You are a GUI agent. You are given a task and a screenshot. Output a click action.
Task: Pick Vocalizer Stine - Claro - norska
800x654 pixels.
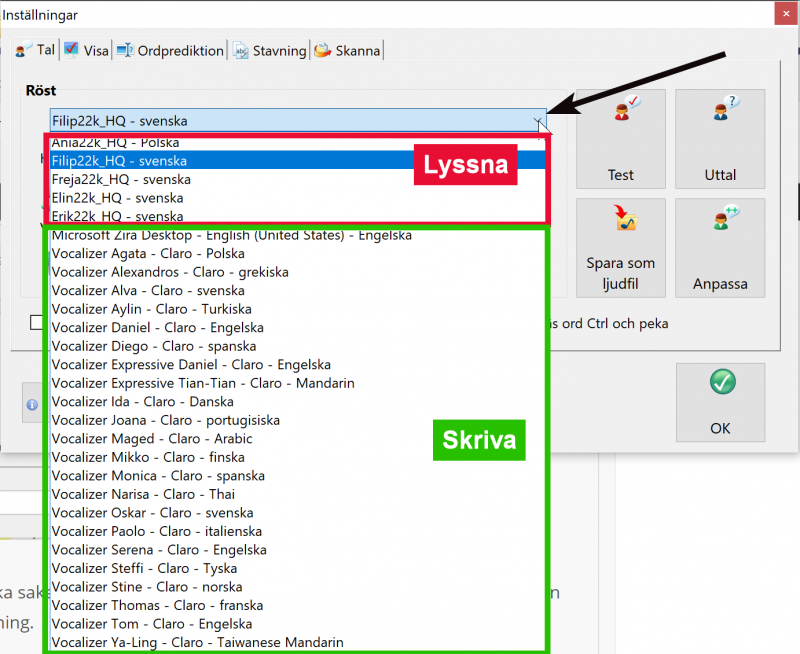pos(297,587)
